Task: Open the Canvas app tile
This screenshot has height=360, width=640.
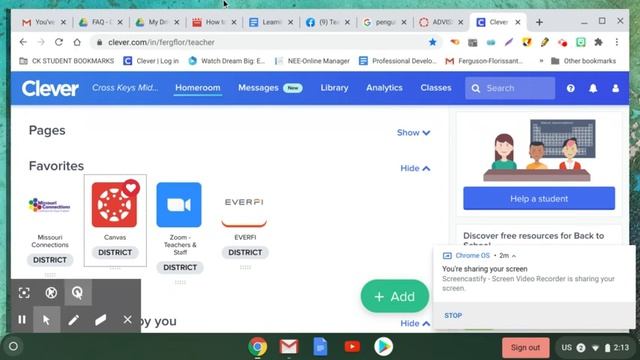Action: click(x=114, y=205)
